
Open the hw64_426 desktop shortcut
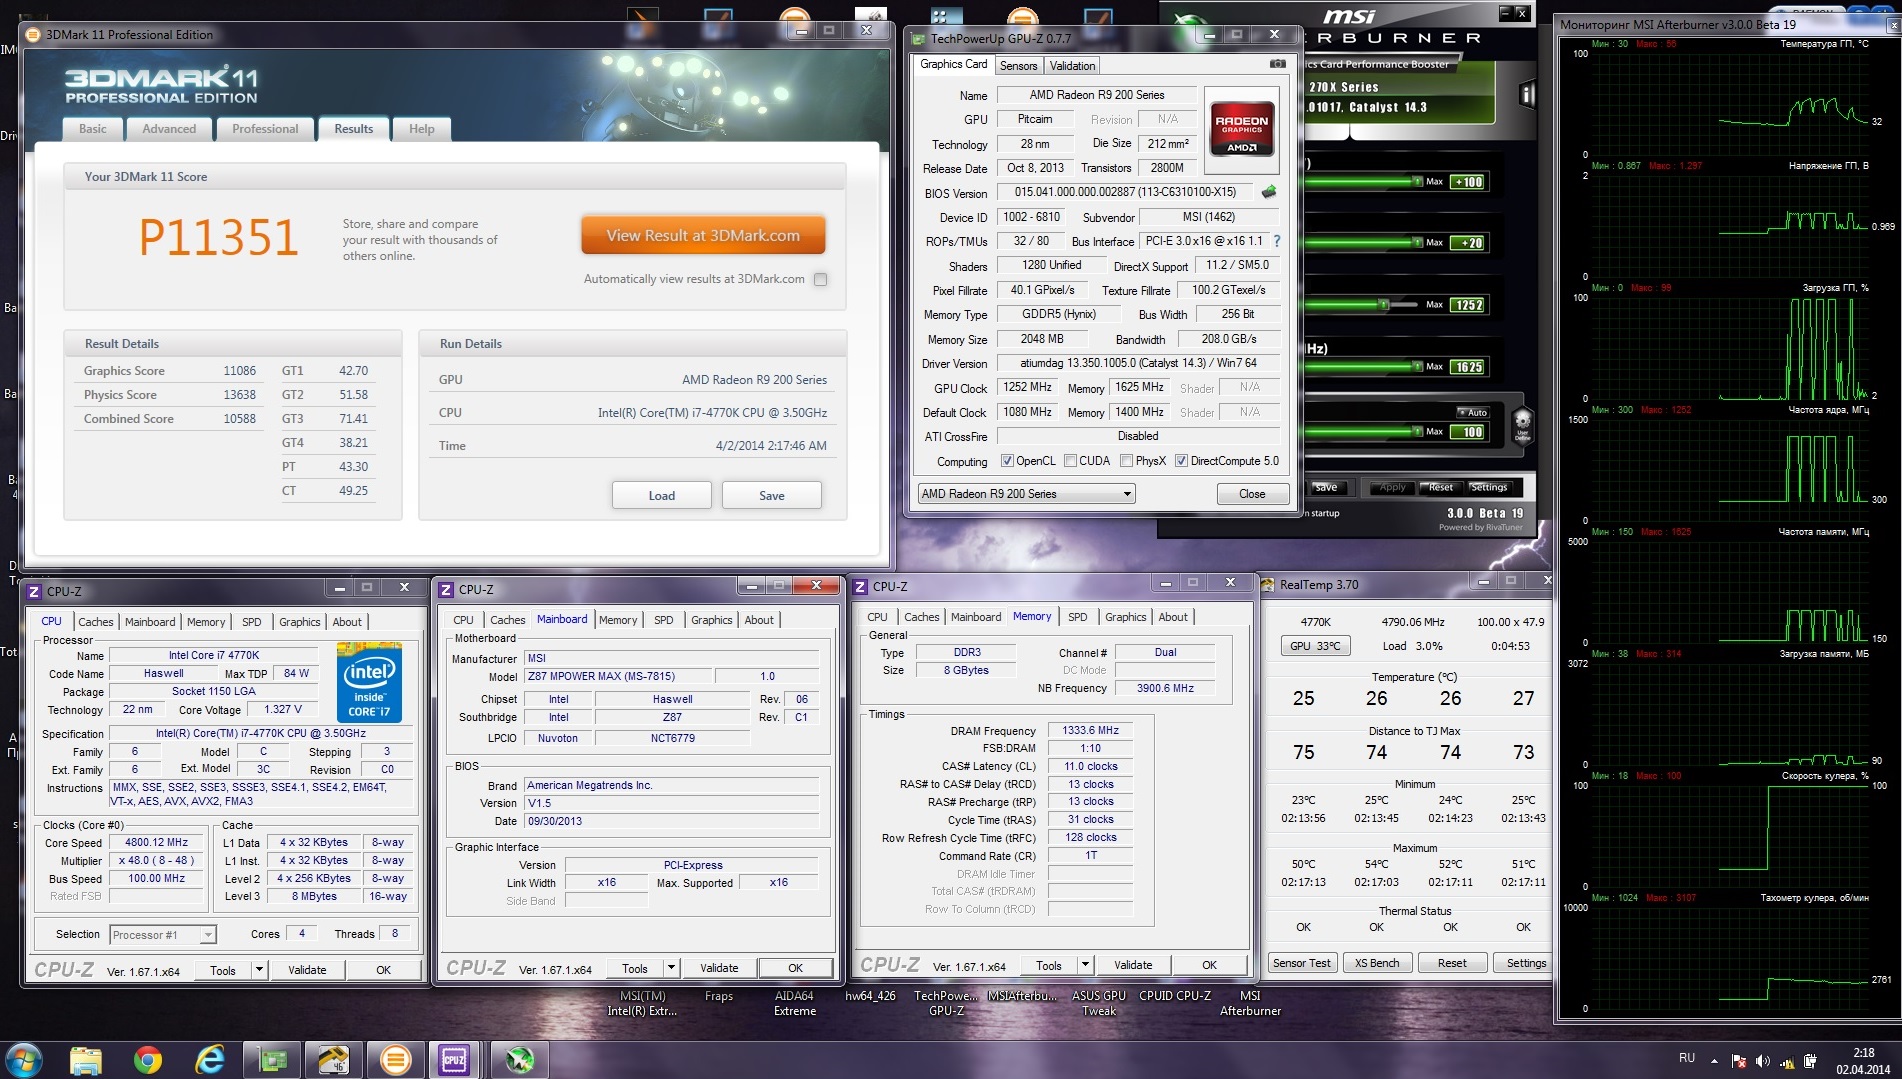point(870,996)
